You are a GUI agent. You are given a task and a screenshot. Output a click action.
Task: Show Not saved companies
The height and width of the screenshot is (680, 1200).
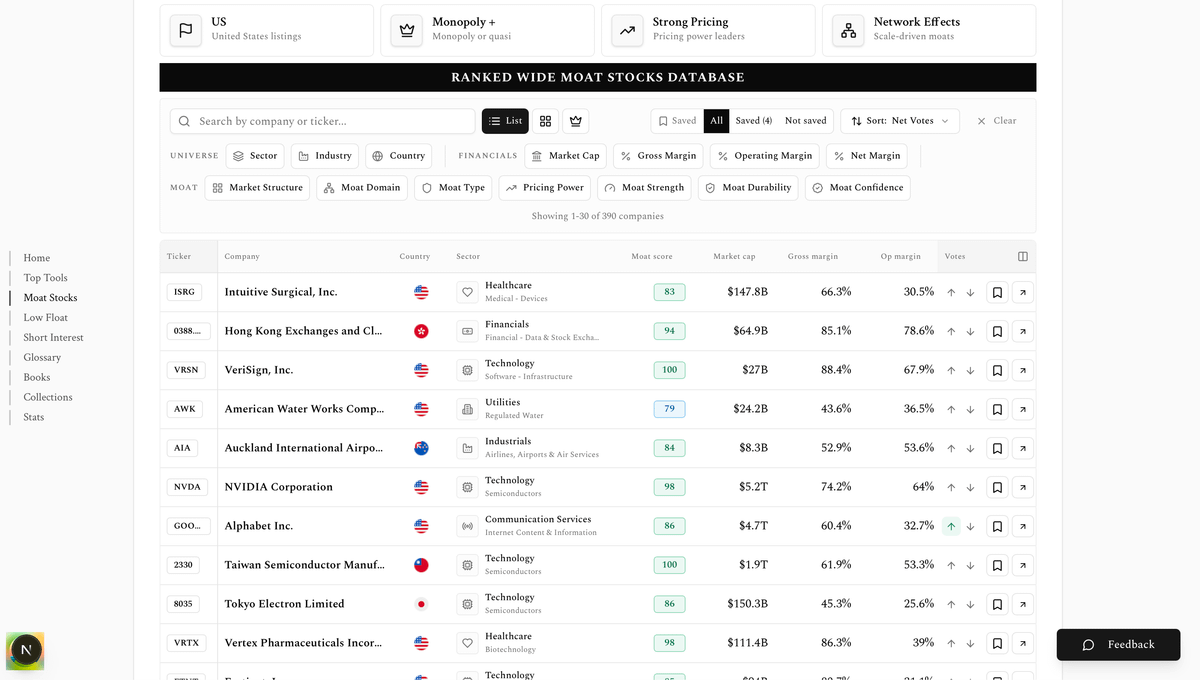[806, 121]
